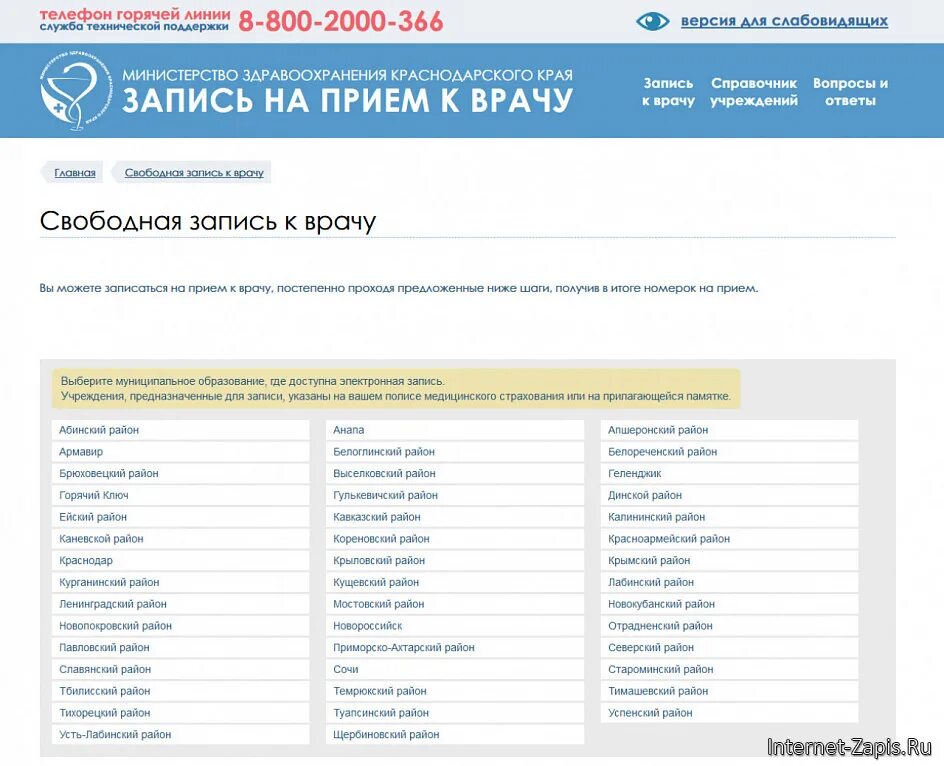
Task: Select 'Белореченский район'
Action: tap(730, 452)
